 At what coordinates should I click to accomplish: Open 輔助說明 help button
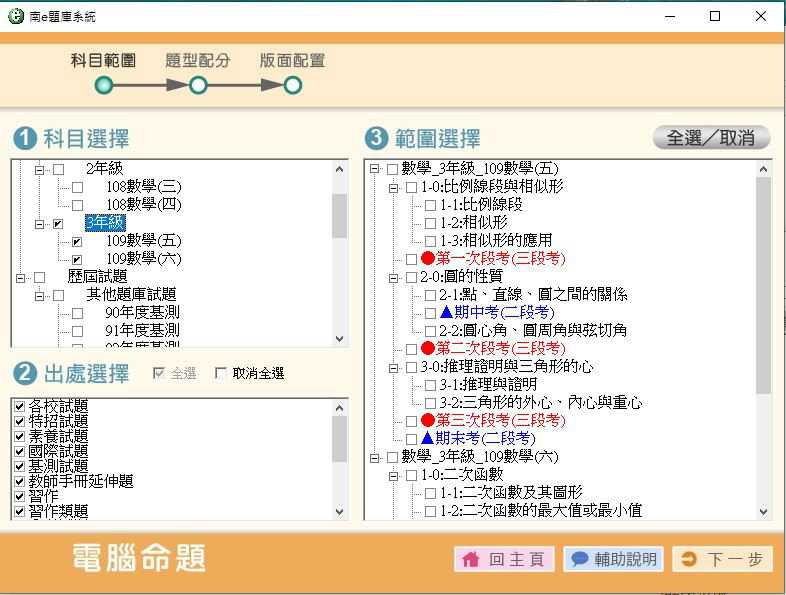point(614,559)
